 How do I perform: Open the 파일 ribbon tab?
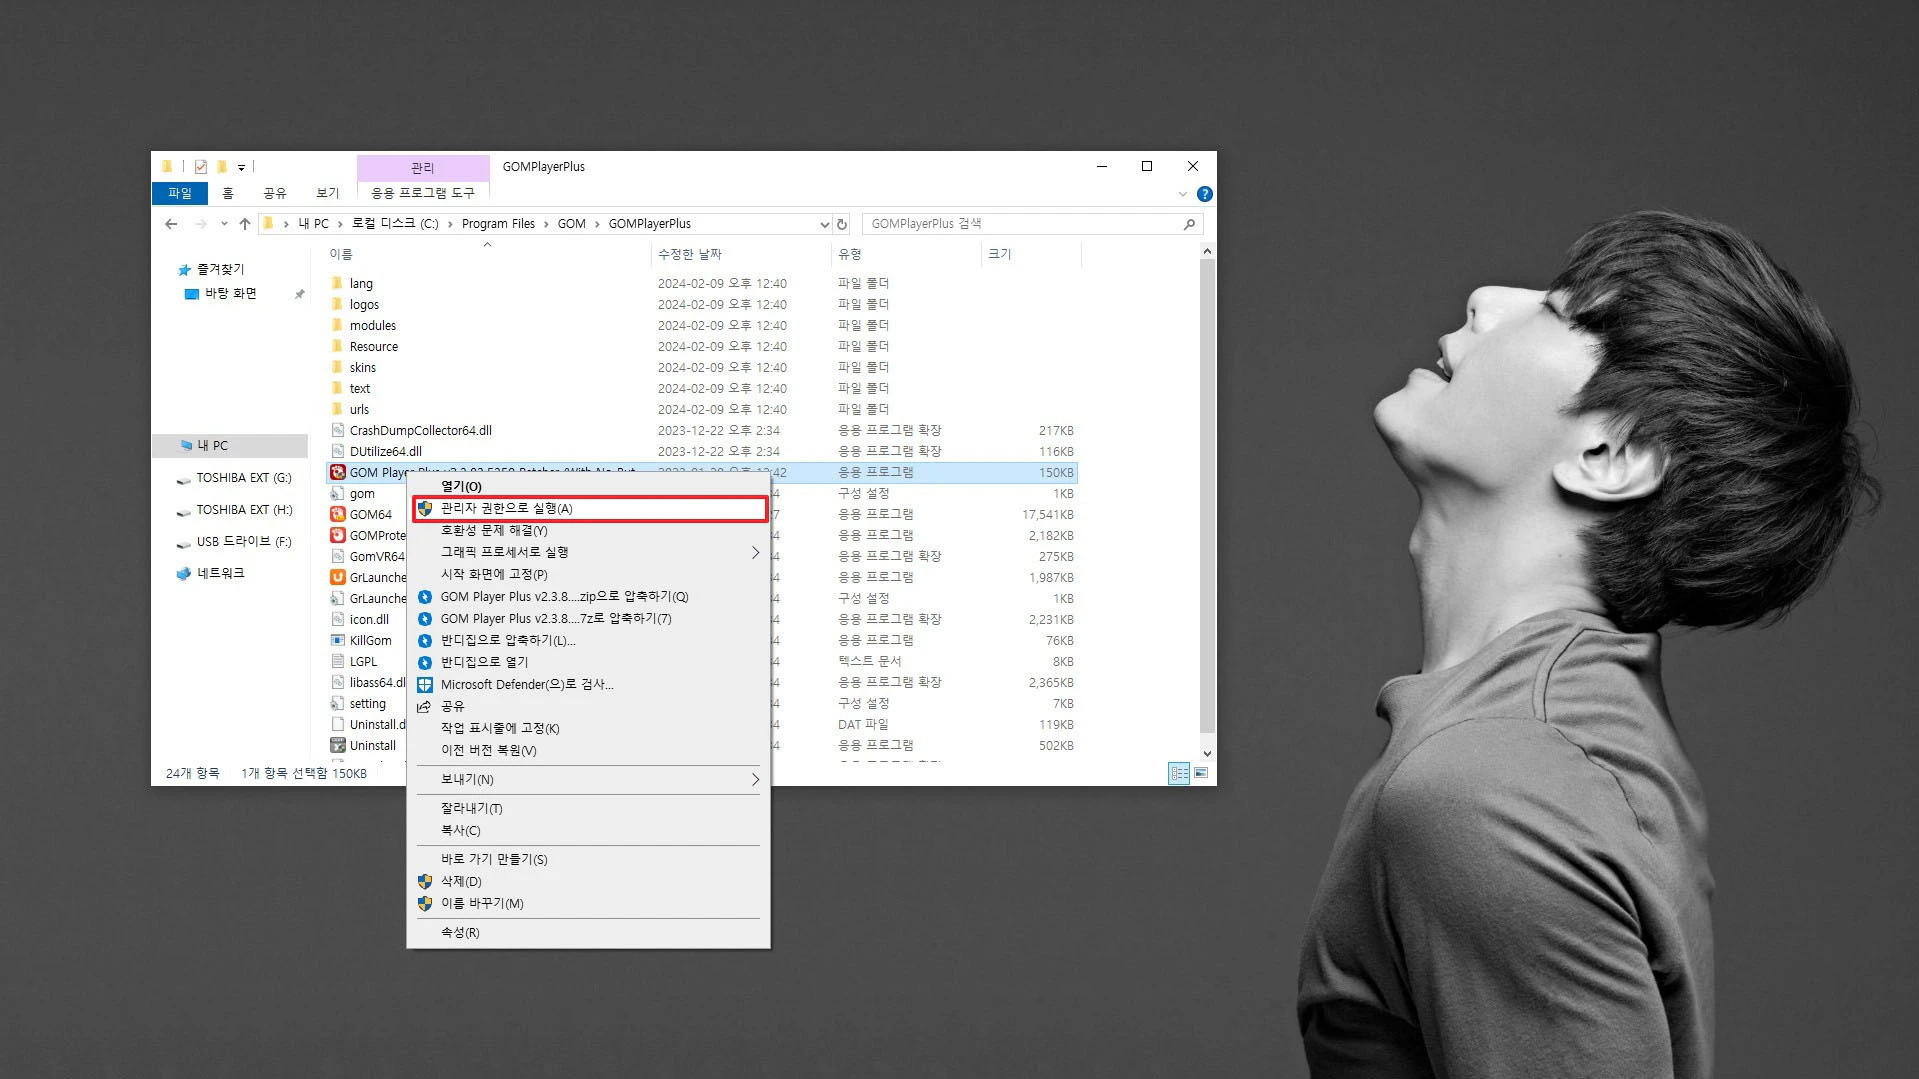click(180, 193)
